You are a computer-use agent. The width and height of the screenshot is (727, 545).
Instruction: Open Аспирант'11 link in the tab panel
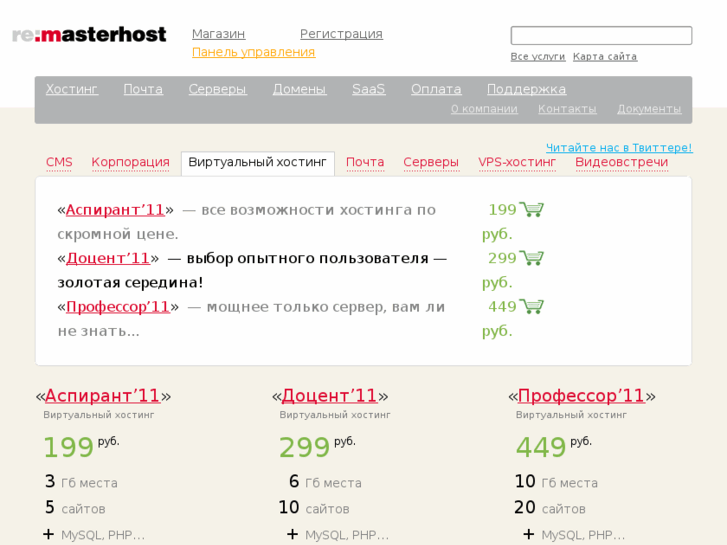[x=115, y=210]
